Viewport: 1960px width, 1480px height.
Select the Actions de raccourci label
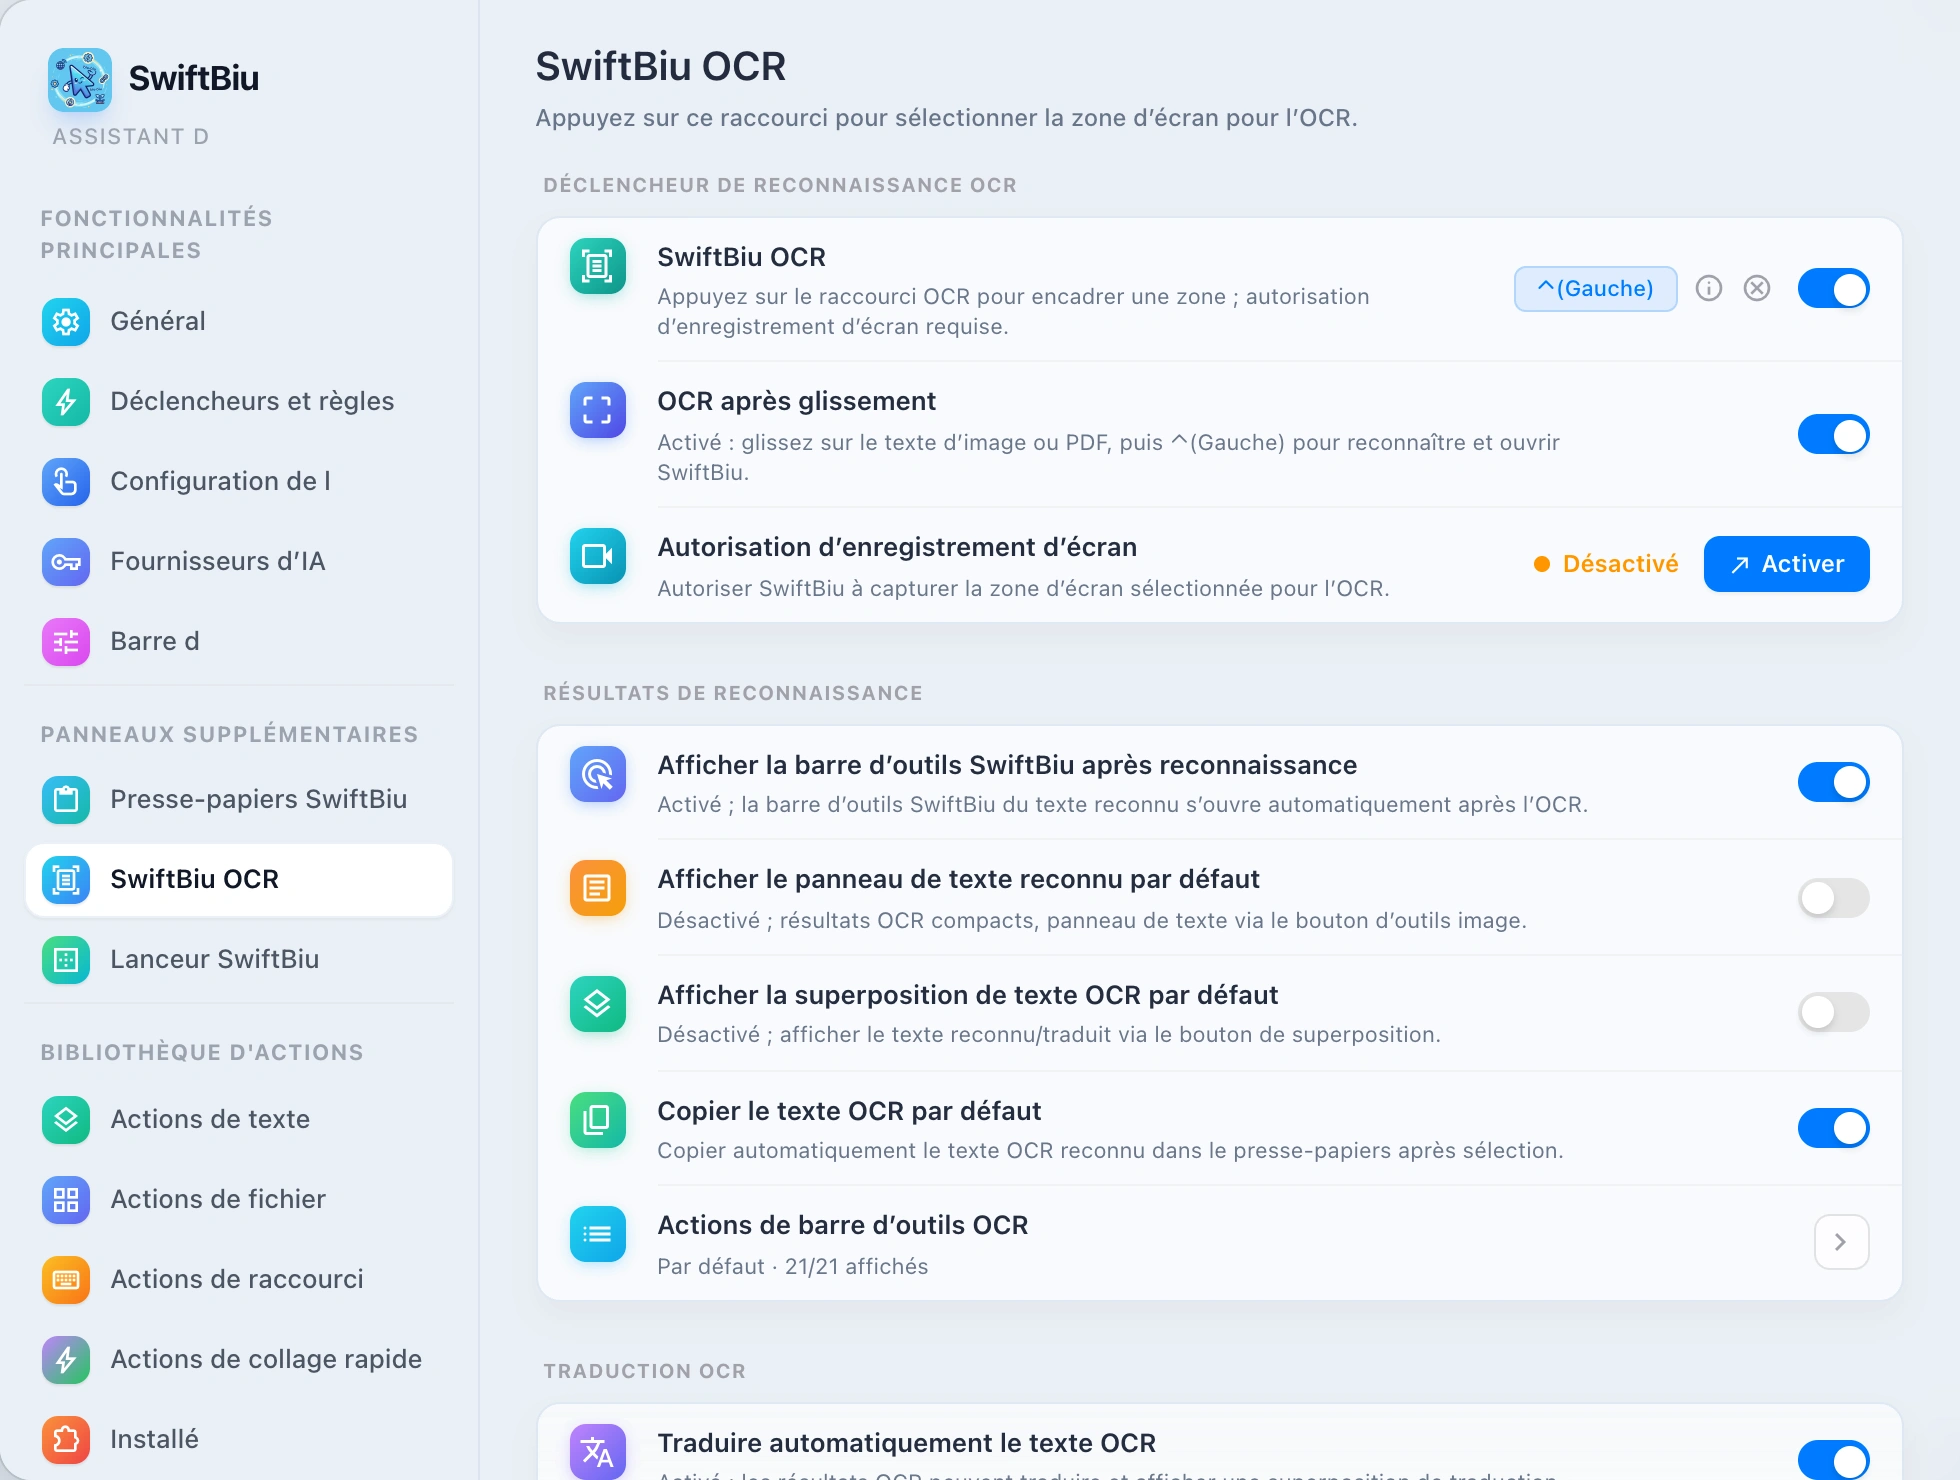coord(237,1279)
